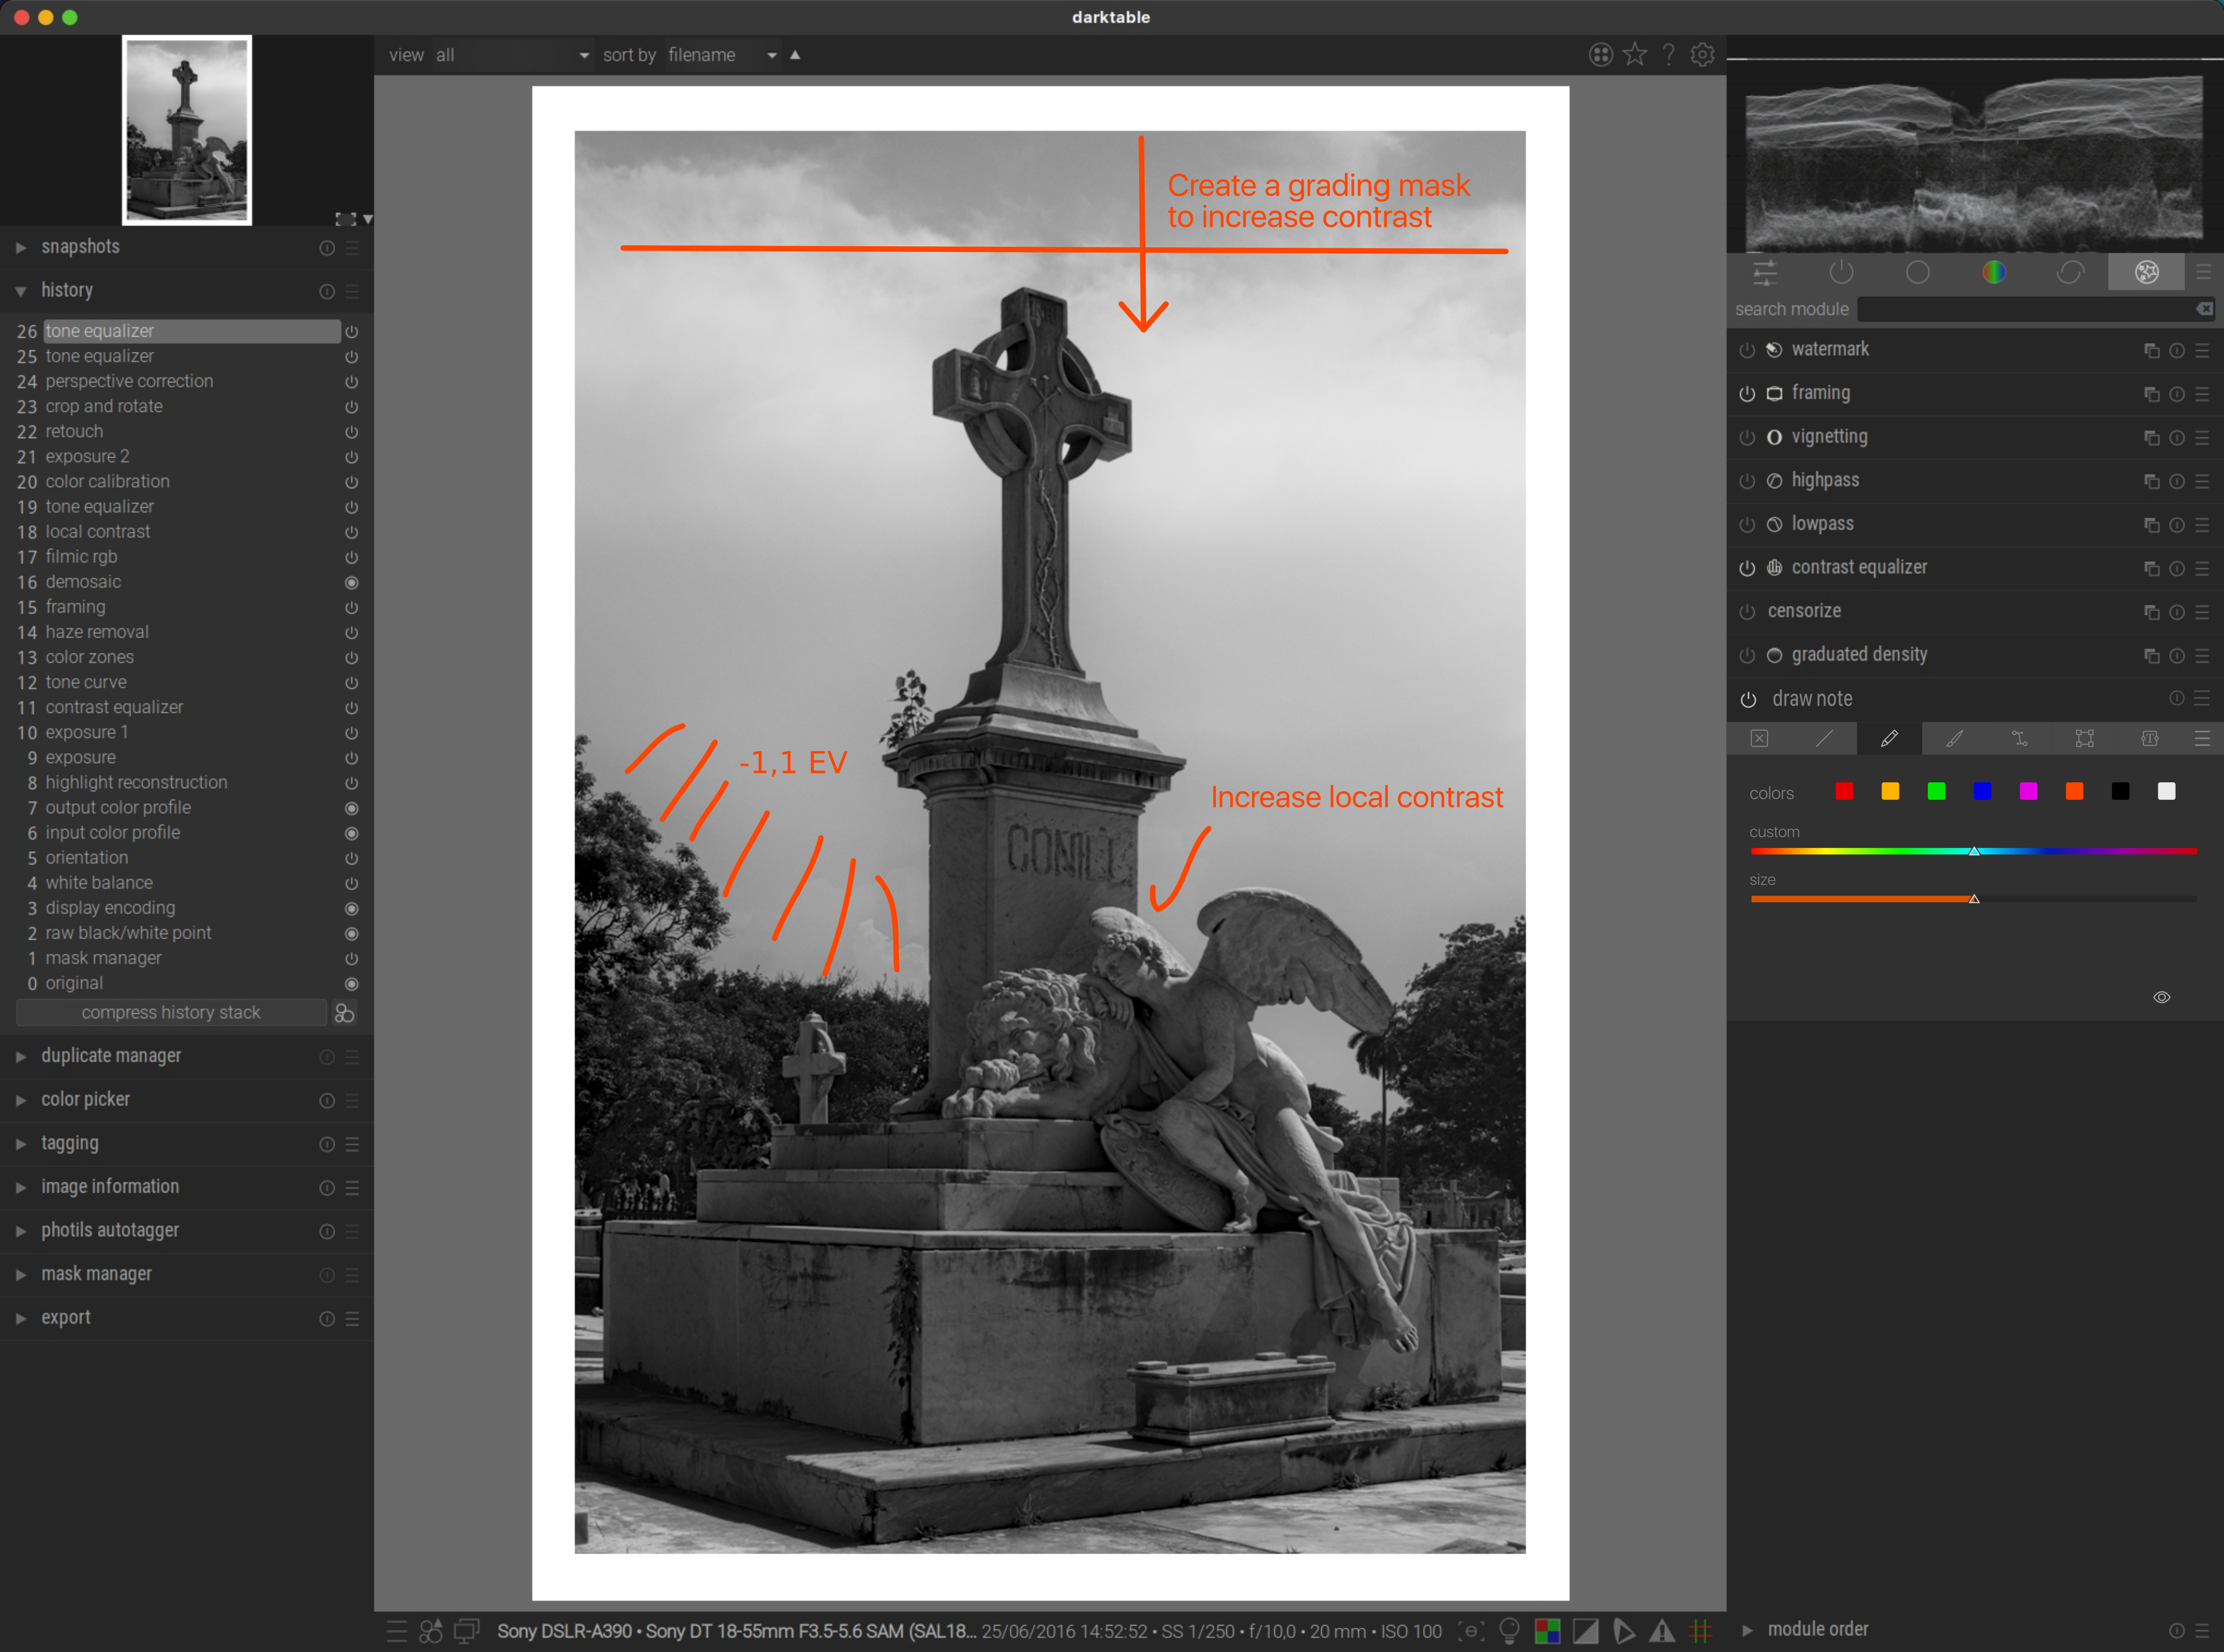Enable color assessment lightbulb icon

pyautogui.click(x=1509, y=1631)
